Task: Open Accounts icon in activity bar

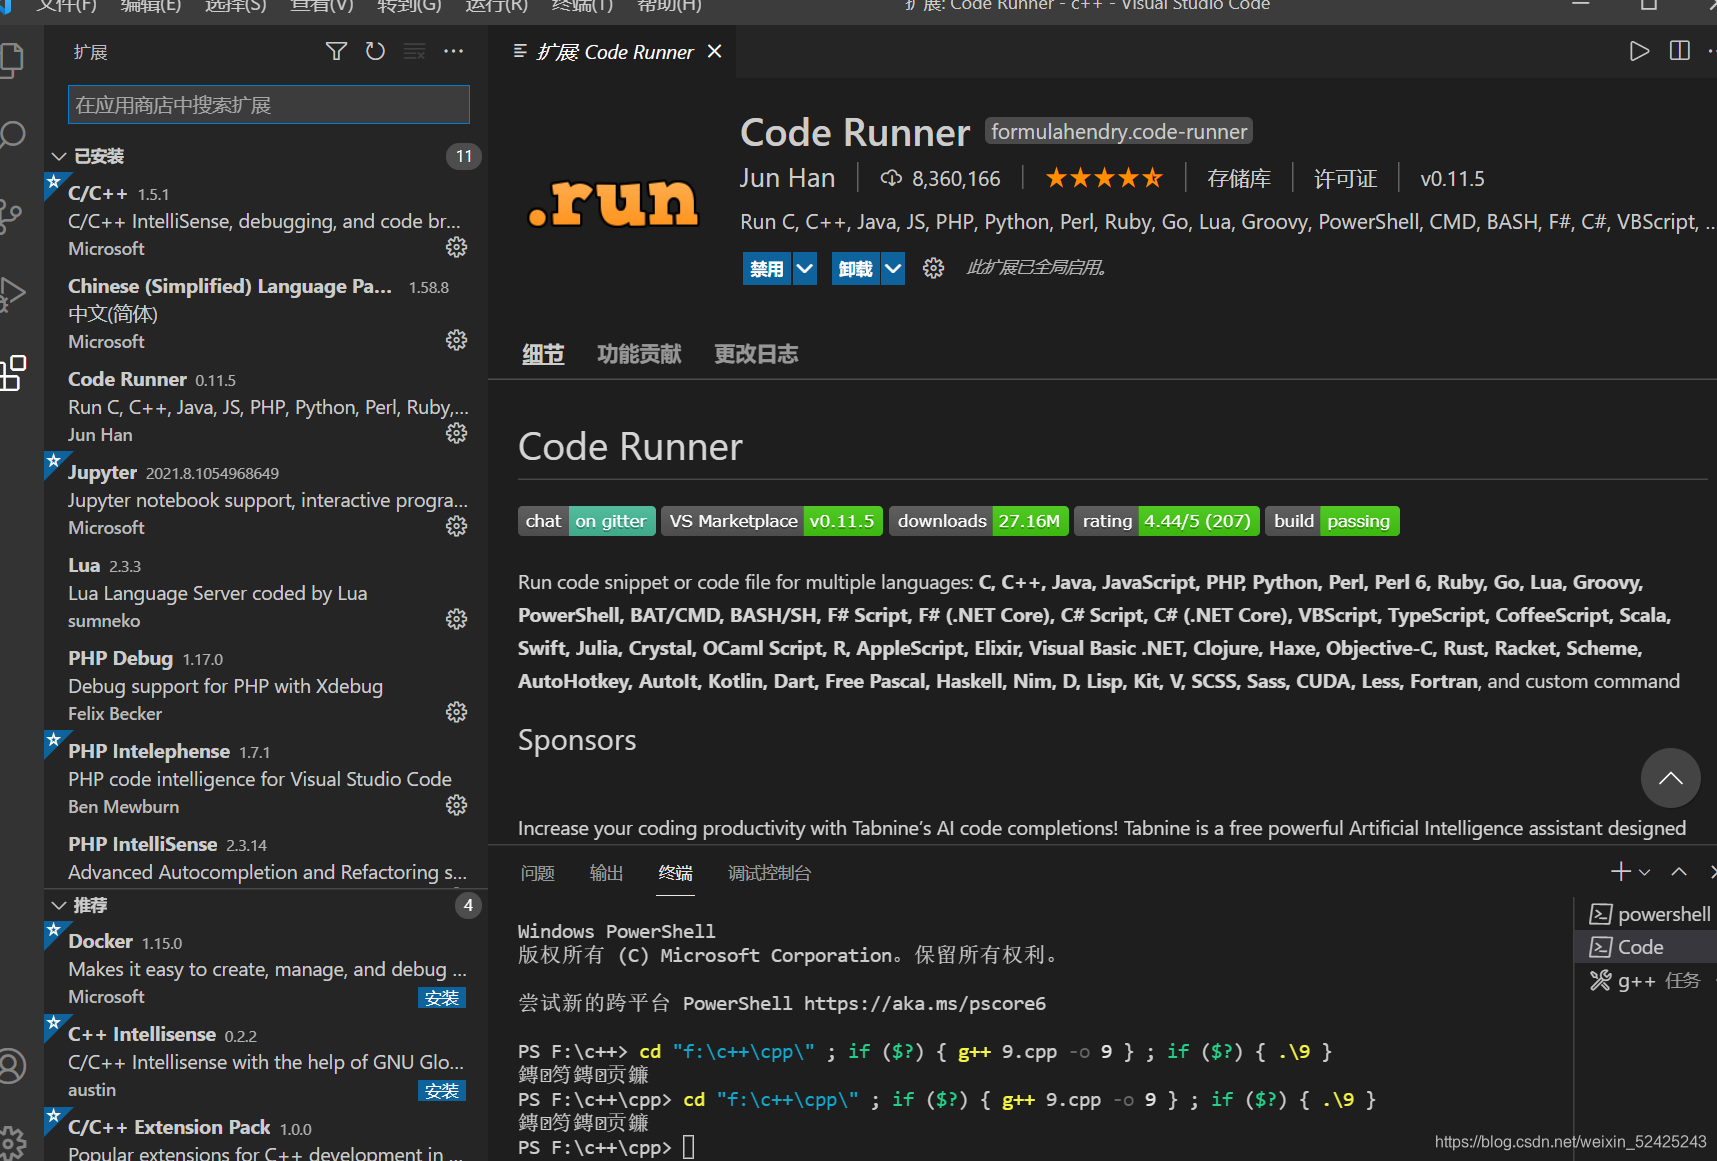Action: pos(11,1065)
